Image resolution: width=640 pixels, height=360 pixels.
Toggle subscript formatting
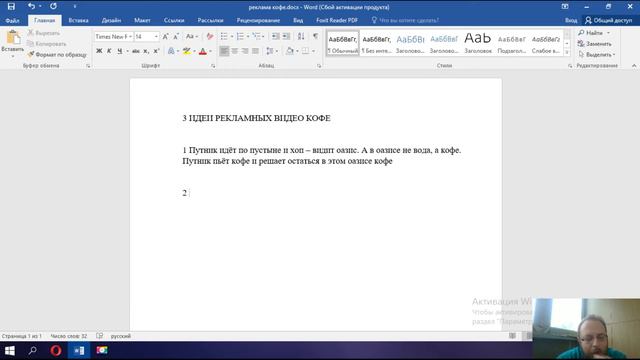(146, 51)
